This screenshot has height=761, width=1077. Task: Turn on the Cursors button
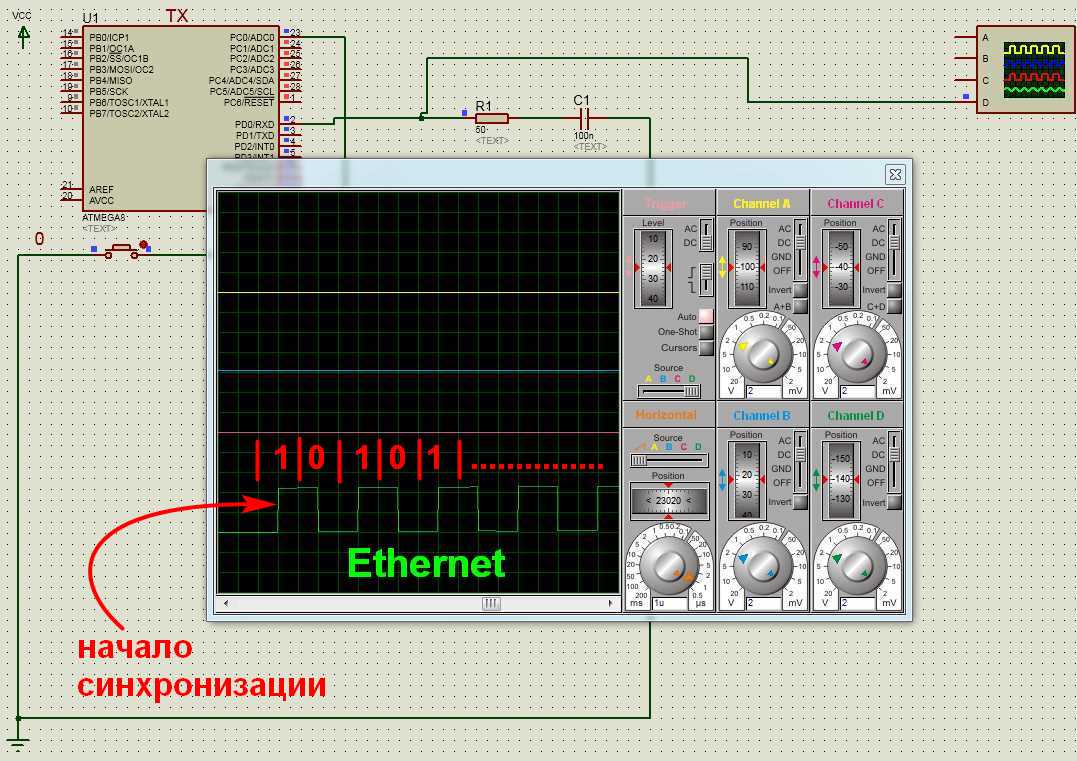706,348
